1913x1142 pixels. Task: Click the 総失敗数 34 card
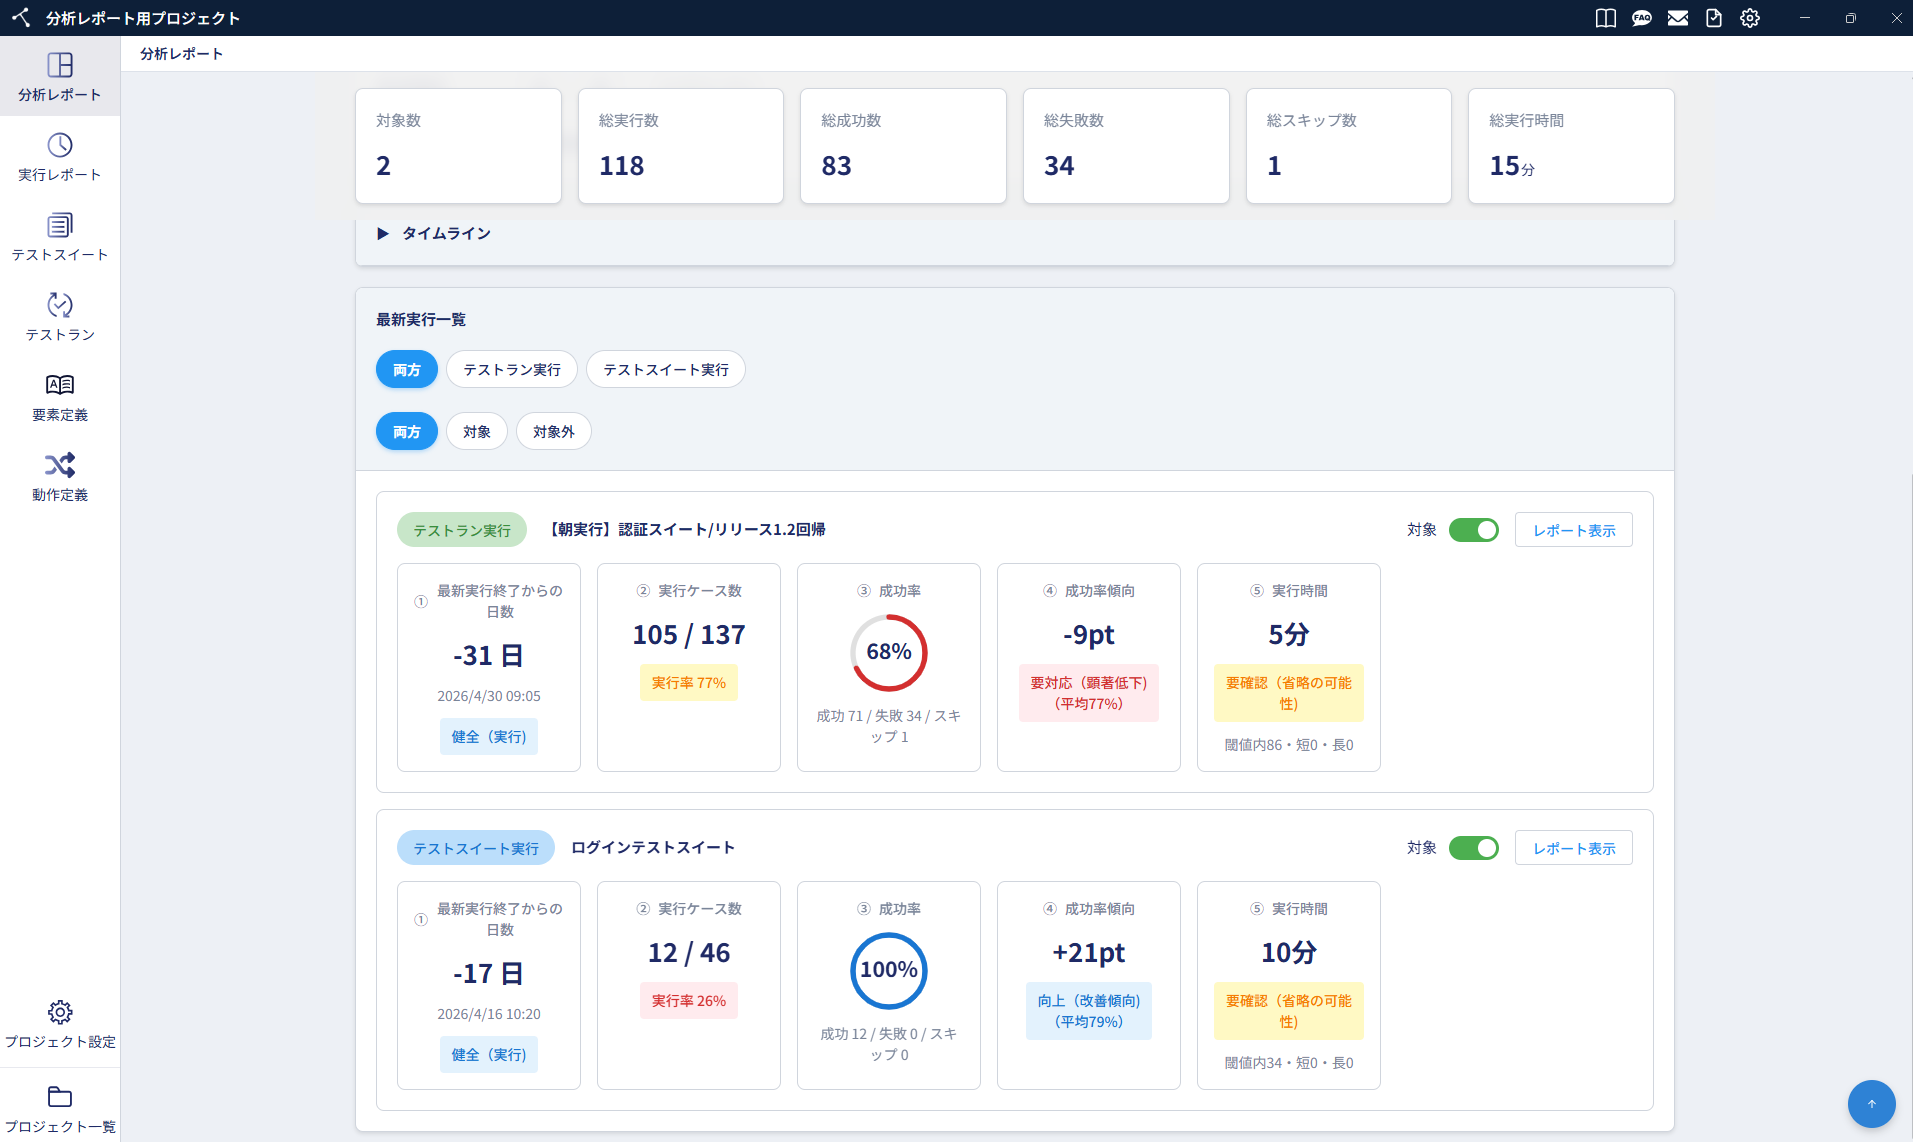(1126, 146)
